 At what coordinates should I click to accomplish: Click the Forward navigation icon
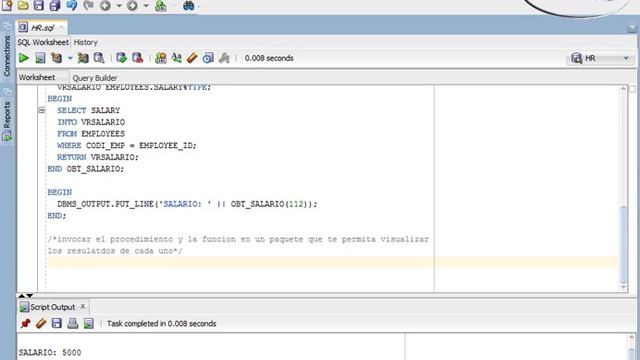point(132,6)
